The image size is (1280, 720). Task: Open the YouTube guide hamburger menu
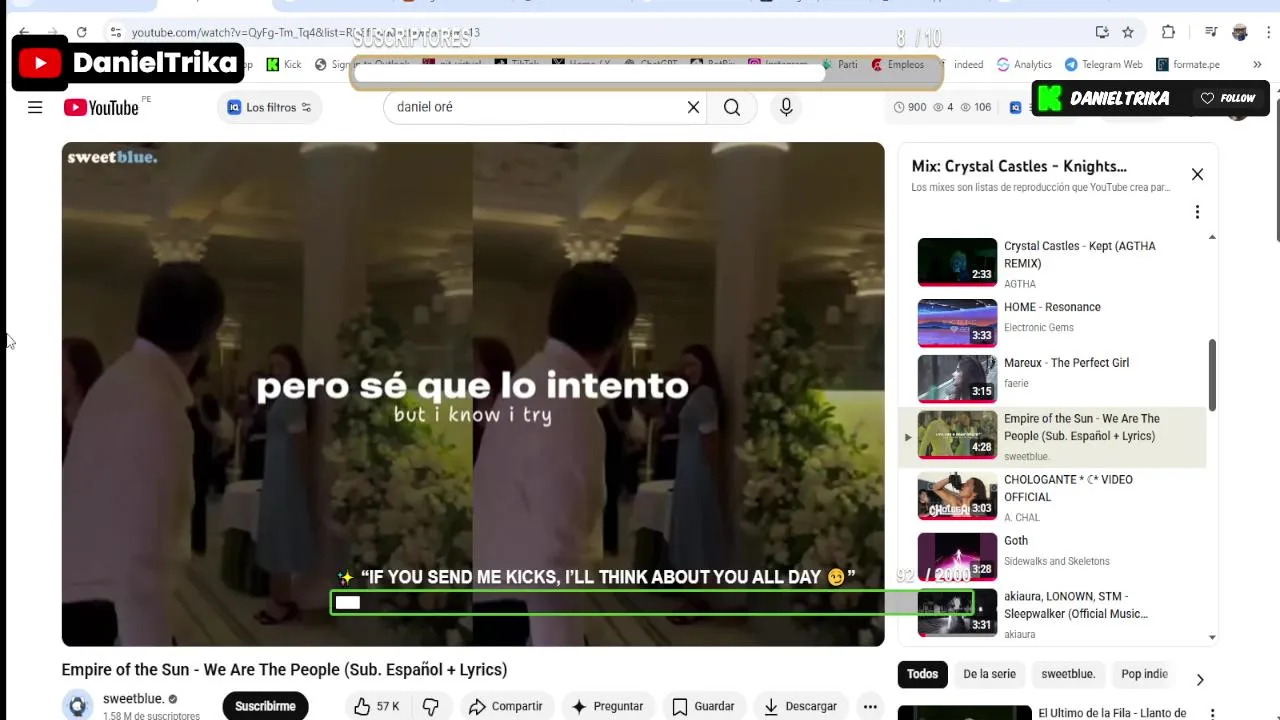click(x=35, y=107)
